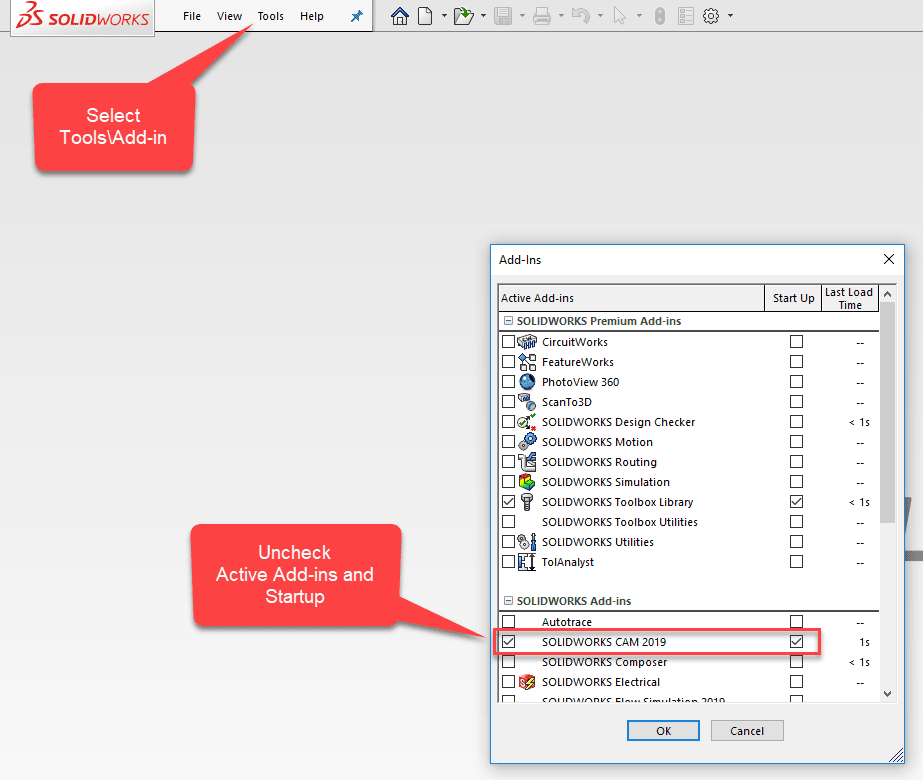
Task: Enable SOLIDWORKS Composer Start Up checkbox
Action: tap(796, 662)
